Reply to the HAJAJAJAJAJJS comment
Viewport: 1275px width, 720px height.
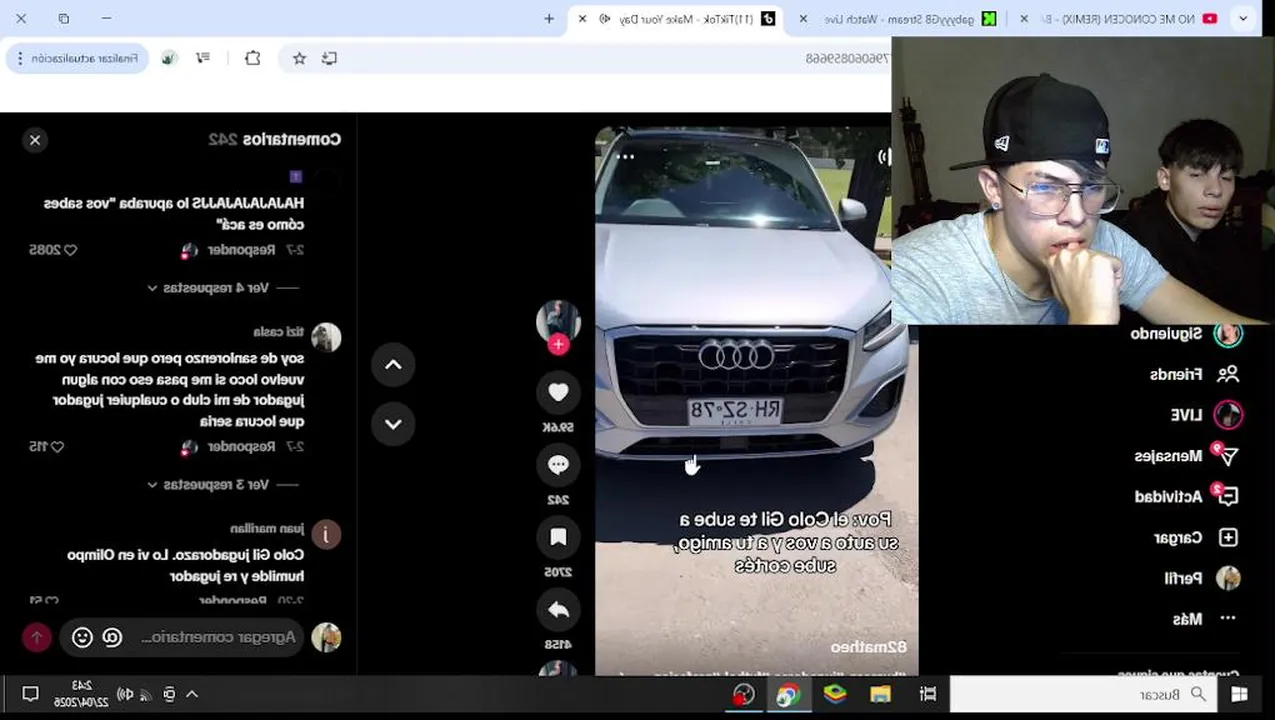(x=241, y=250)
